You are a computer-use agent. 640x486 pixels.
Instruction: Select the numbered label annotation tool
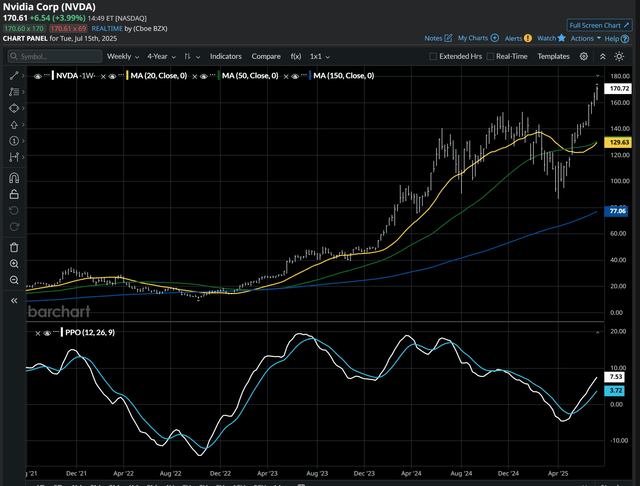[x=14, y=141]
